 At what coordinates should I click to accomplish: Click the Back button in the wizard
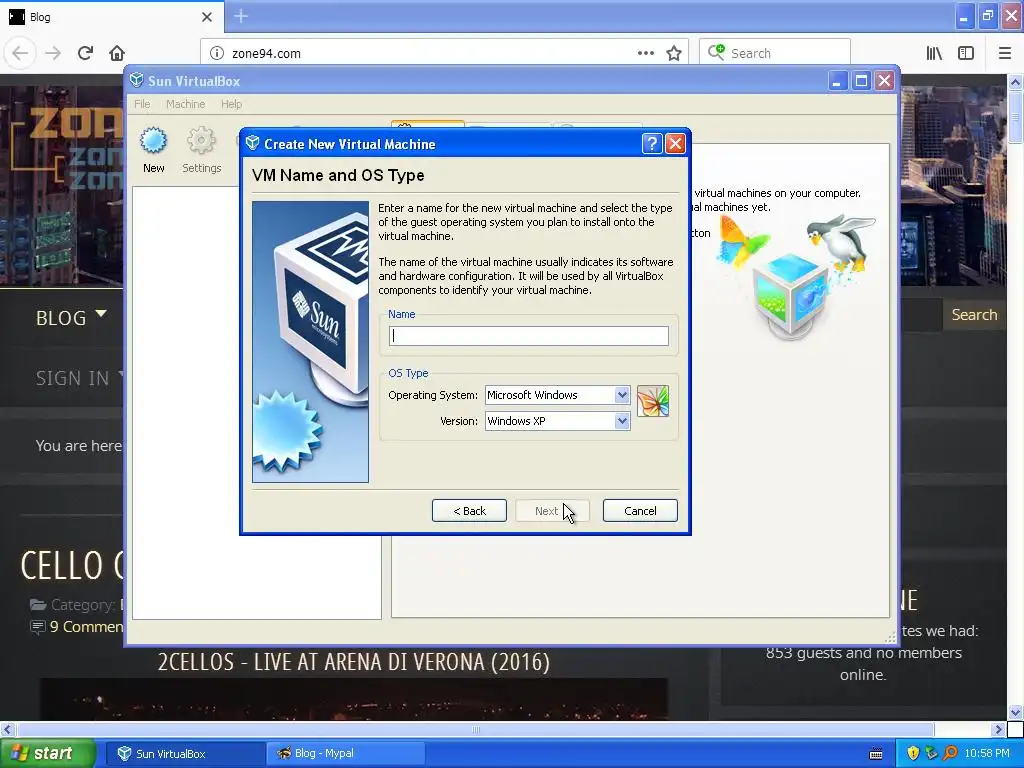point(469,511)
